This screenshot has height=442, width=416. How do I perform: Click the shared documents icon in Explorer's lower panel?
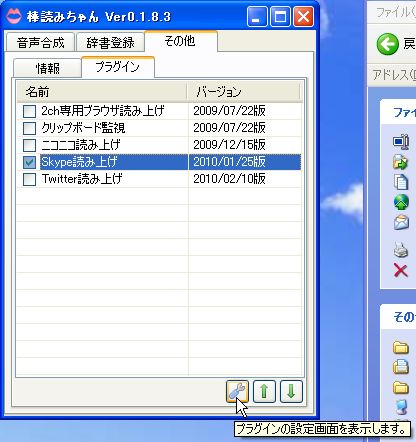(x=401, y=367)
